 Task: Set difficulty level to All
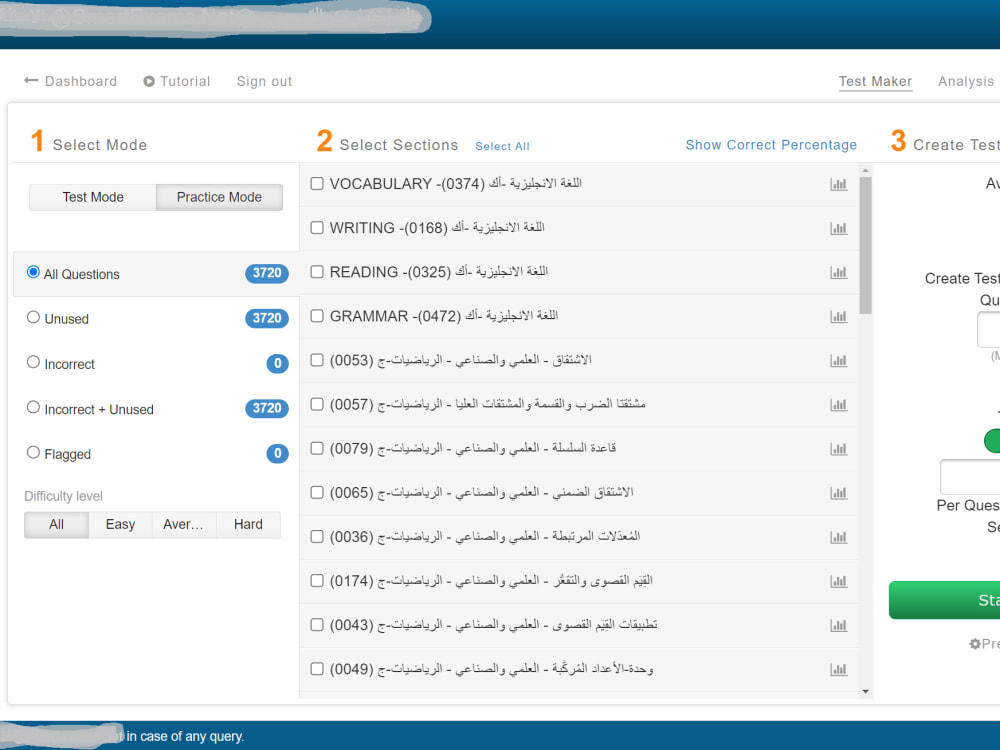[56, 524]
